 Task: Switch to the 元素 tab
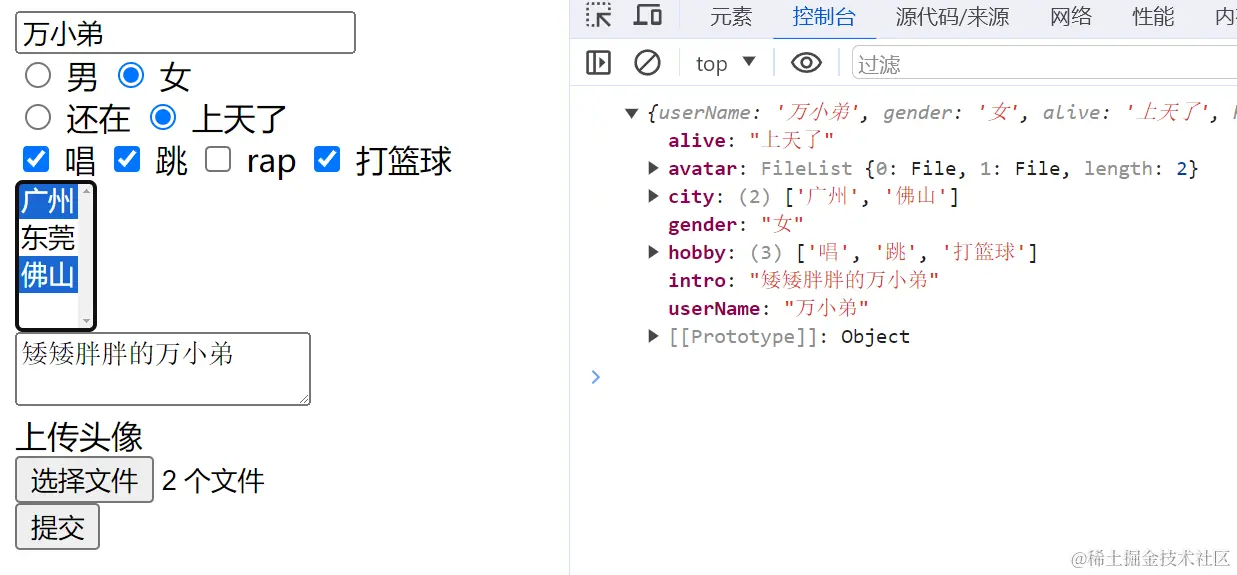tap(731, 16)
